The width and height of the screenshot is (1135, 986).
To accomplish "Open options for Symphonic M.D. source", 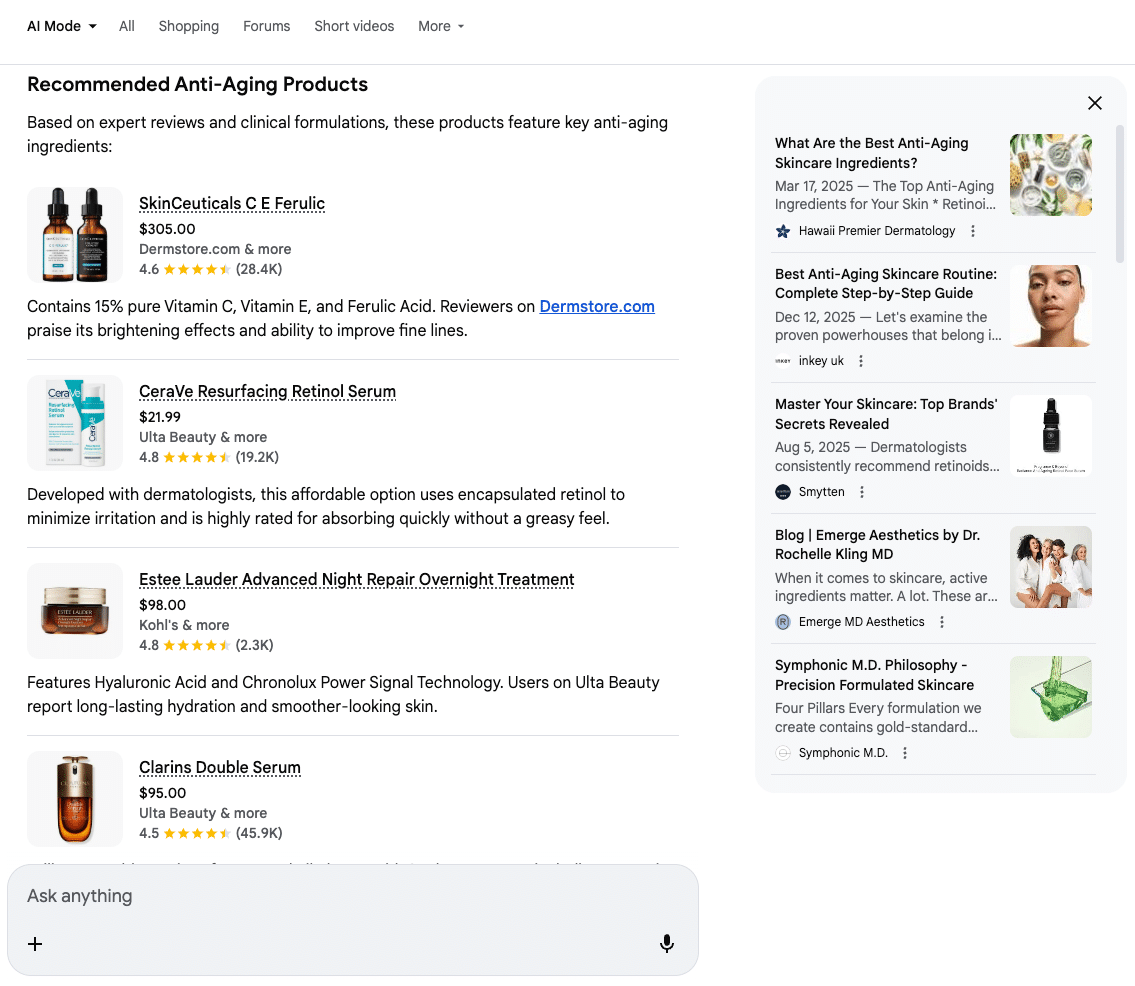I will 905,753.
